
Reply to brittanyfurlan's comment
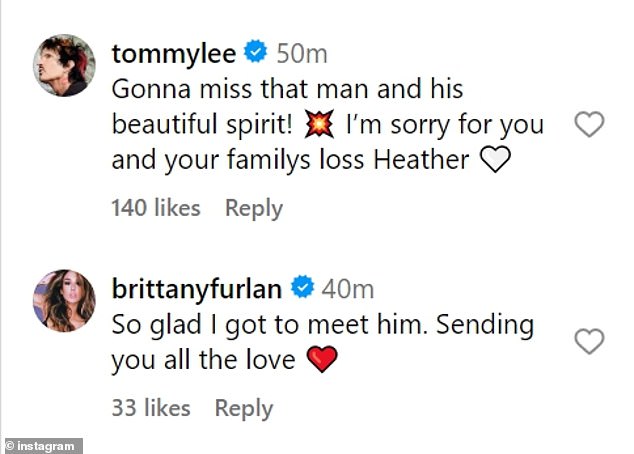point(244,408)
